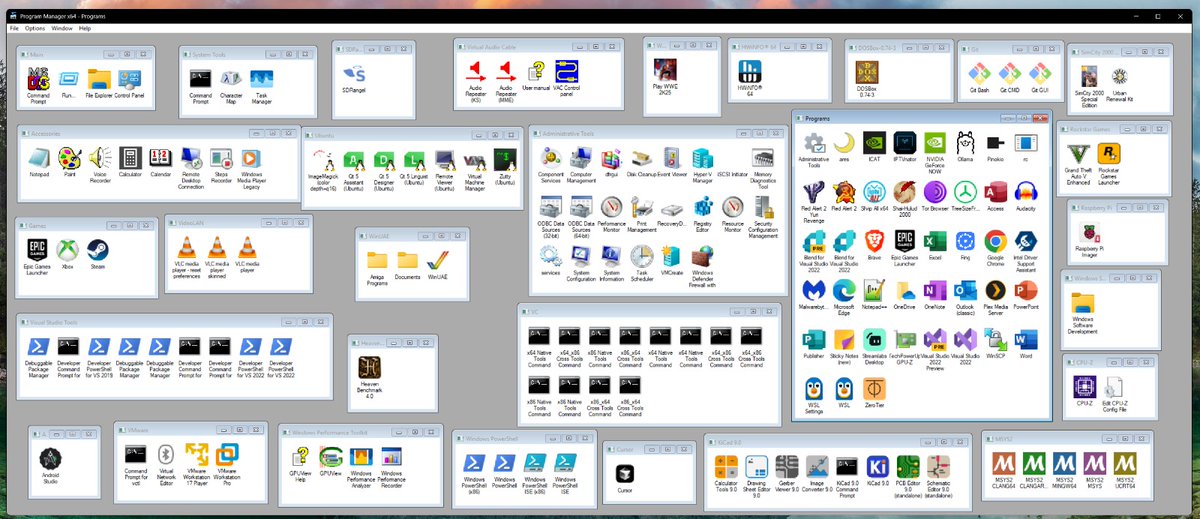
Task: Open Virtual Machine Manager in Ubuntu group
Action: [475, 162]
